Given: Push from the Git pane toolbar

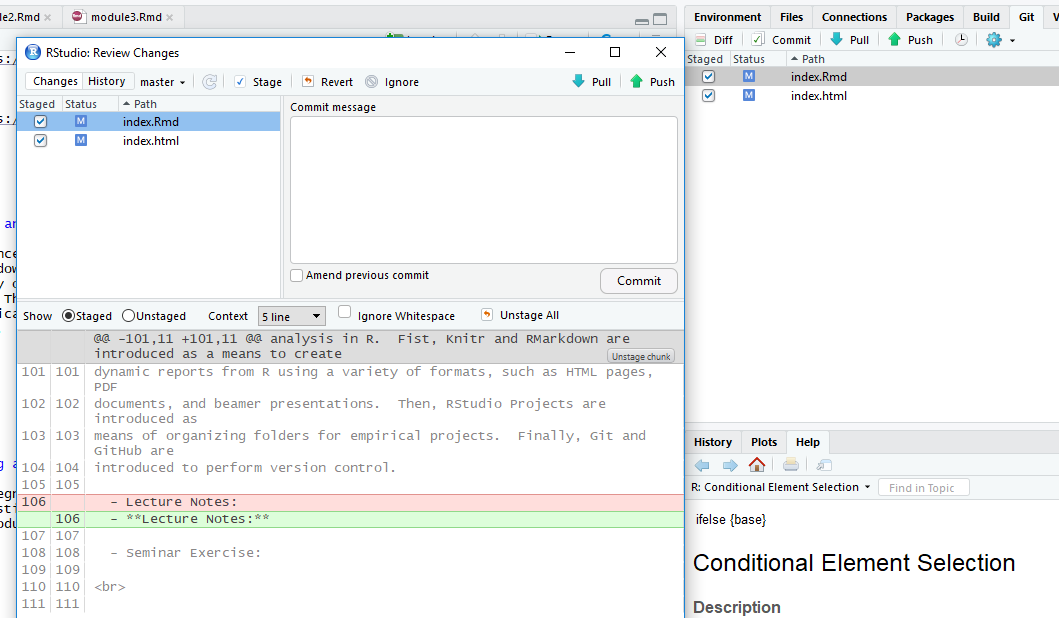Looking at the screenshot, I should (x=910, y=40).
